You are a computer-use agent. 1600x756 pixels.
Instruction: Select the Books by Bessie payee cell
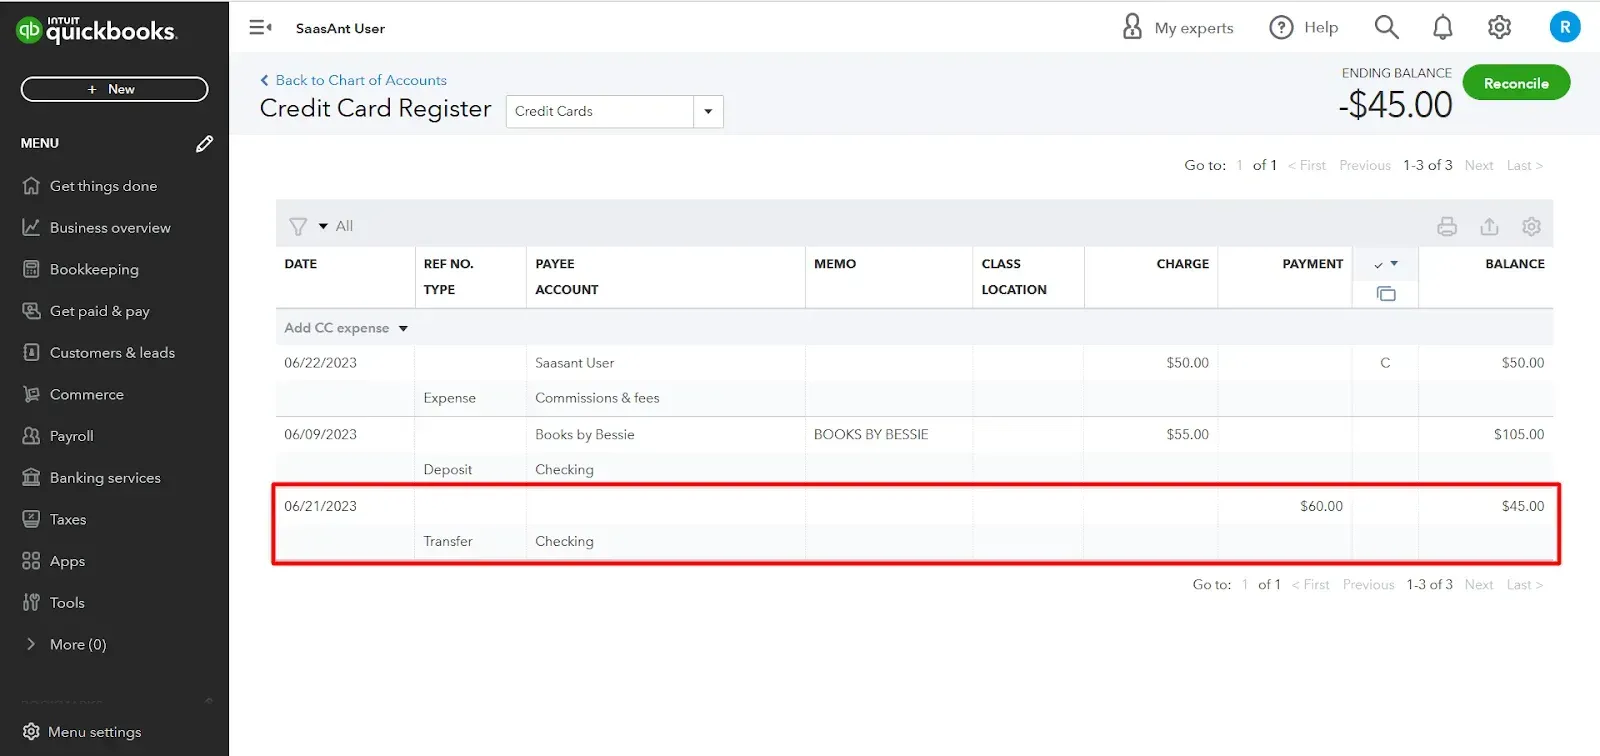585,435
